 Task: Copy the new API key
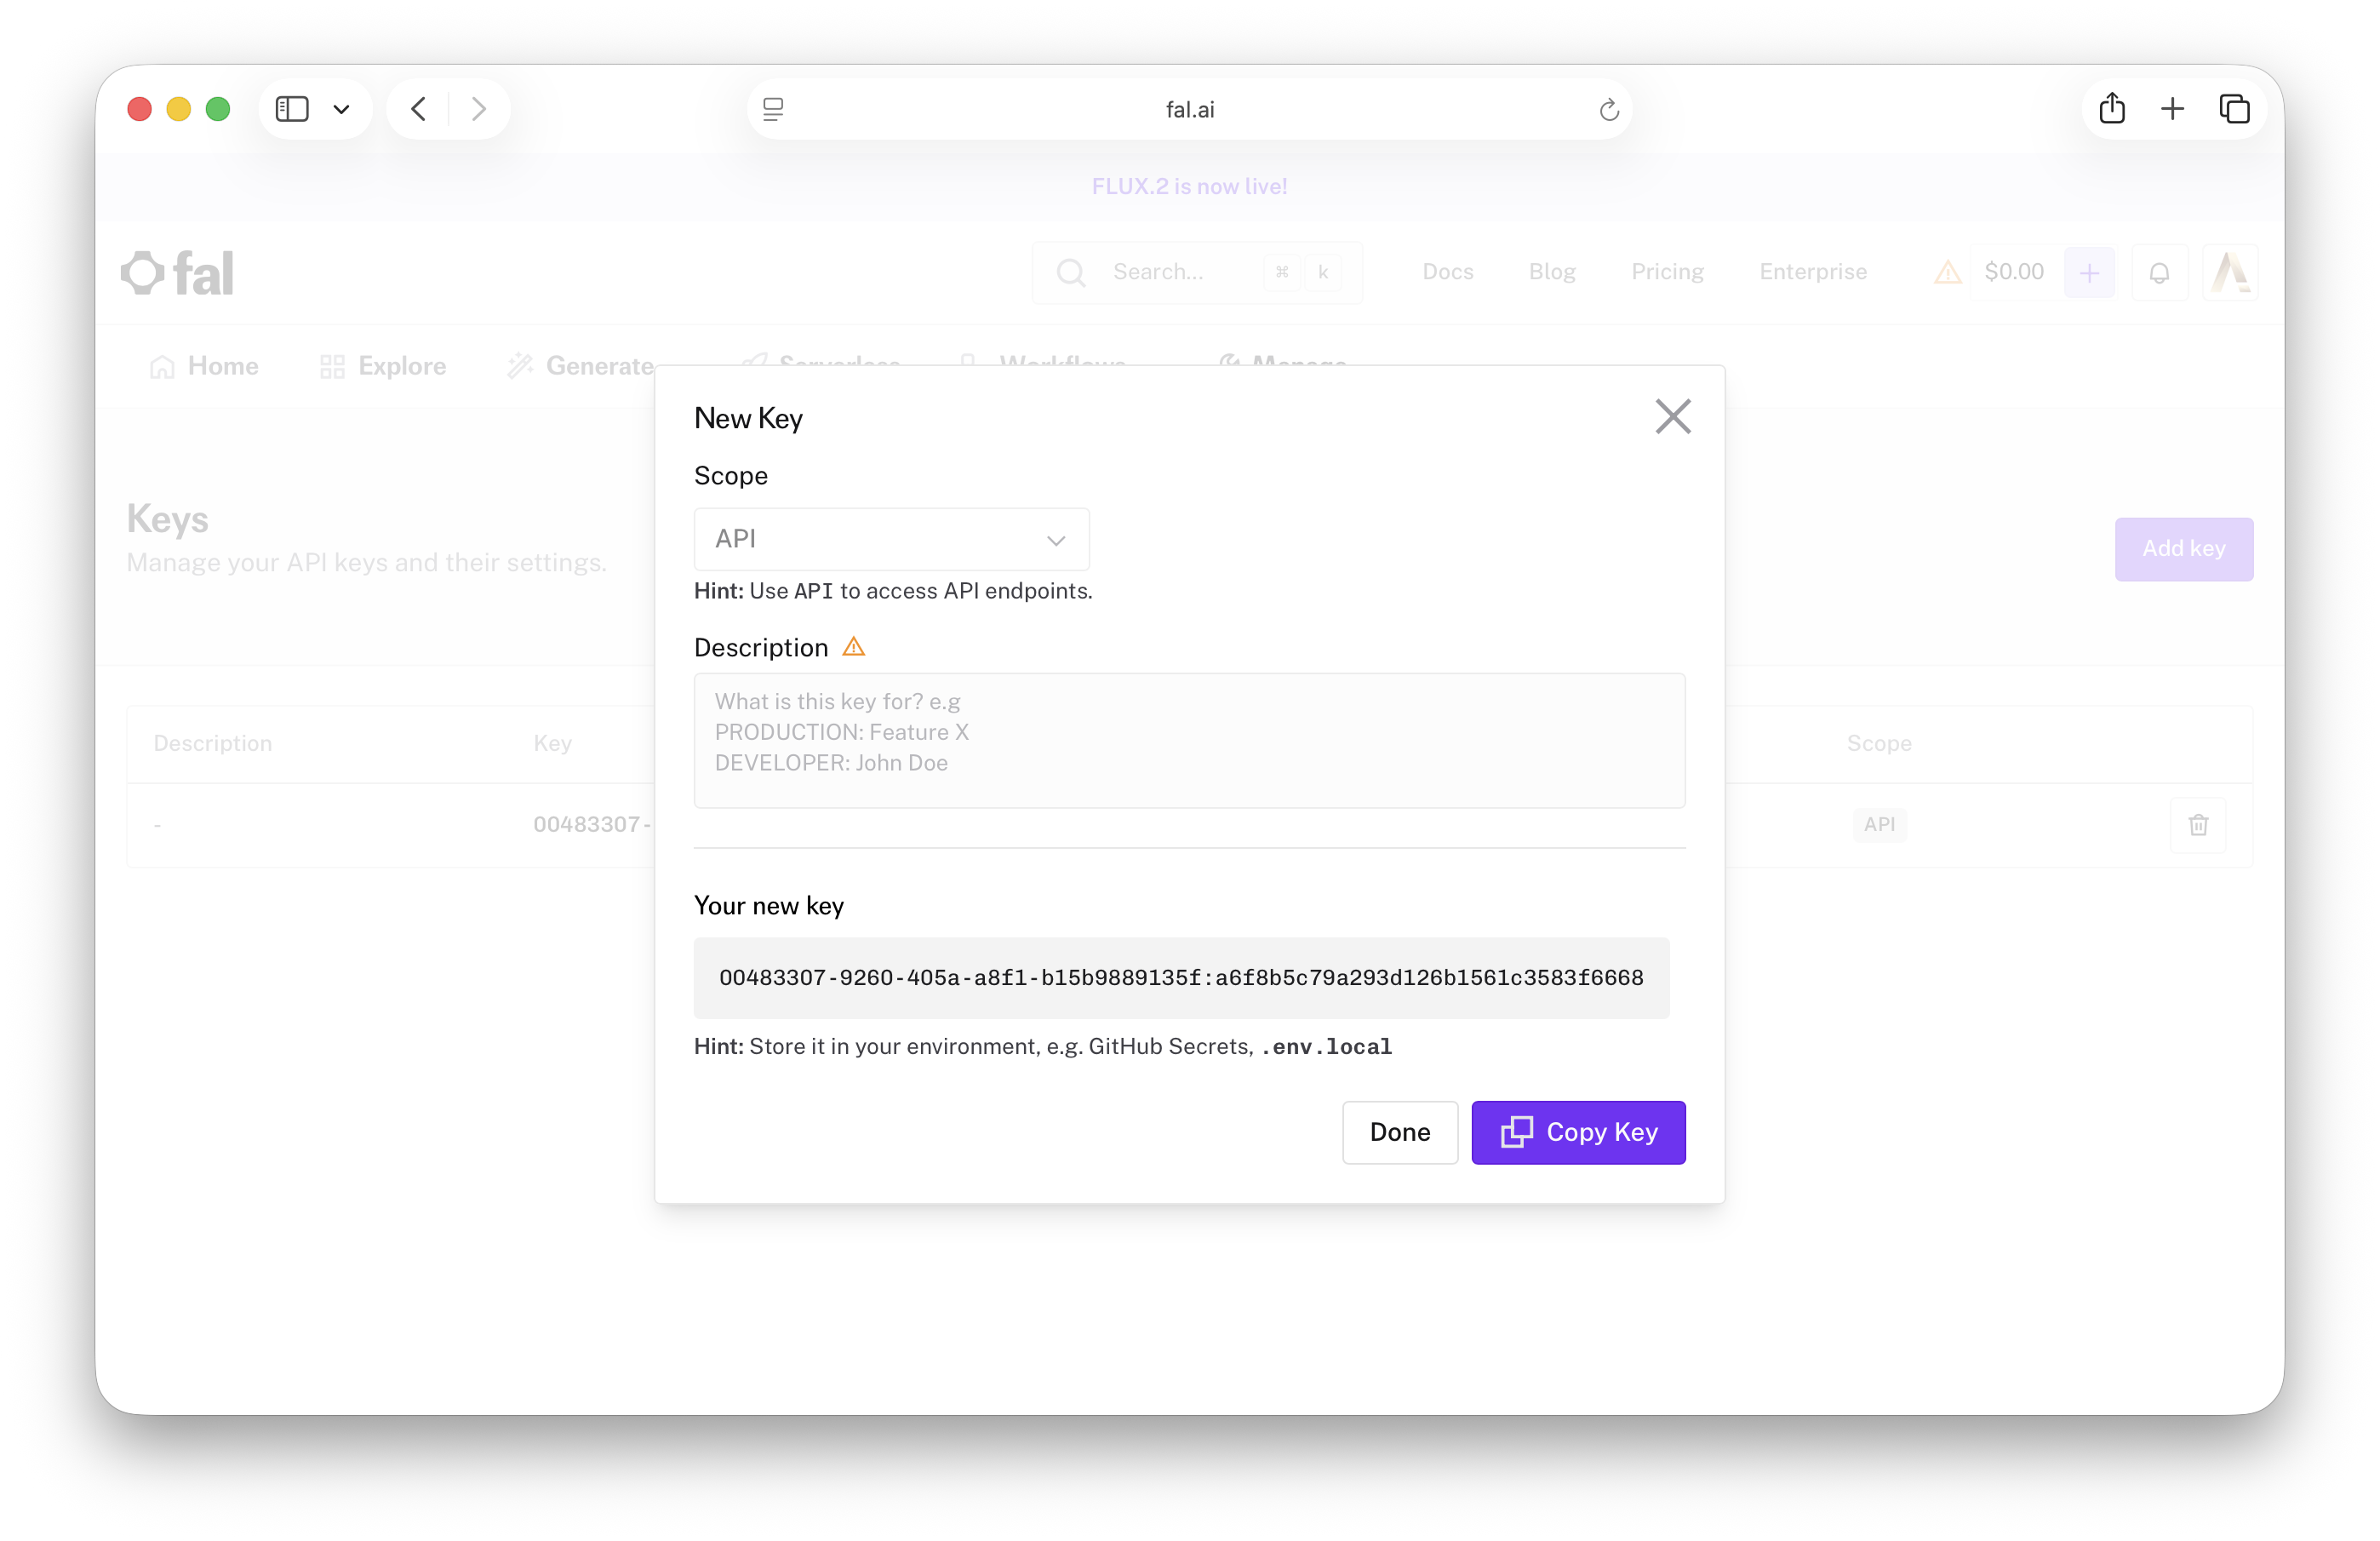coord(1578,1132)
